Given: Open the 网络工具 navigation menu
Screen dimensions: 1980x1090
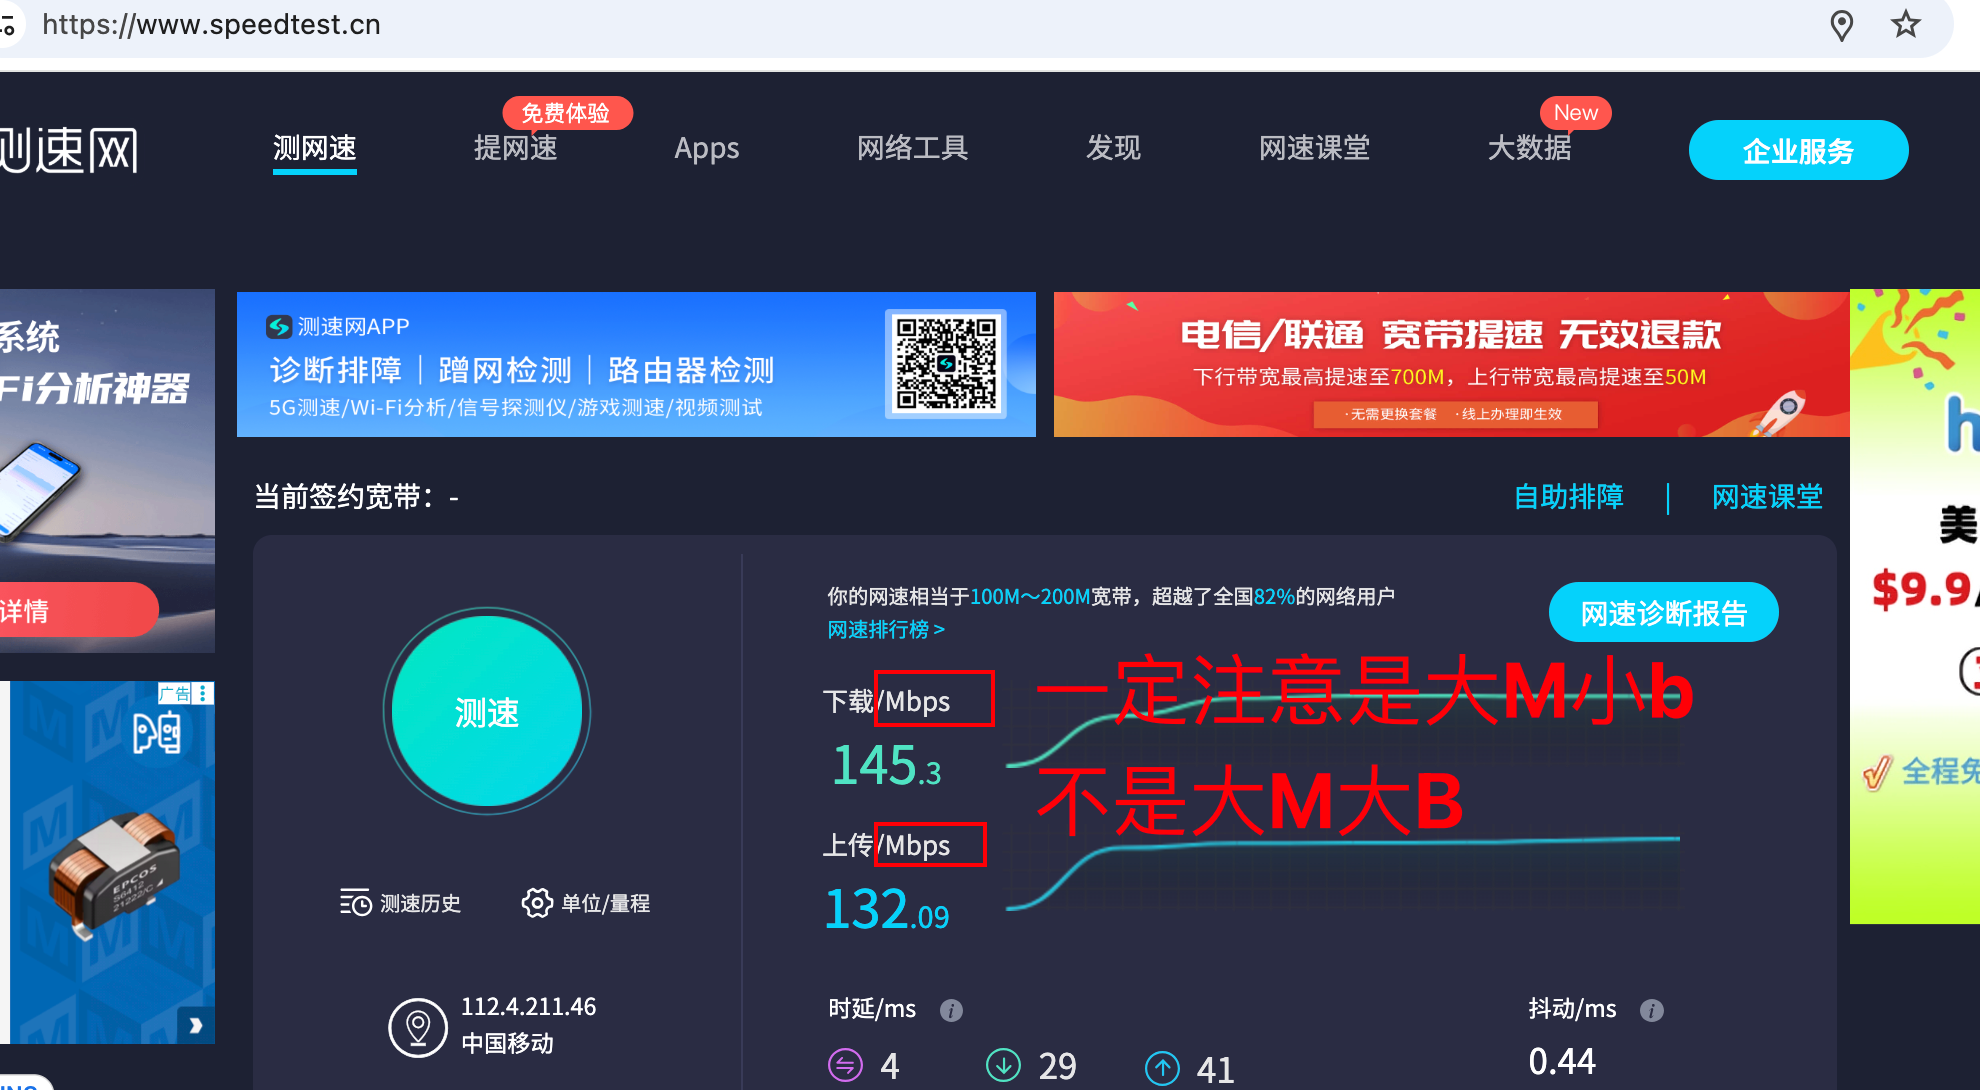Looking at the screenshot, I should click(912, 148).
